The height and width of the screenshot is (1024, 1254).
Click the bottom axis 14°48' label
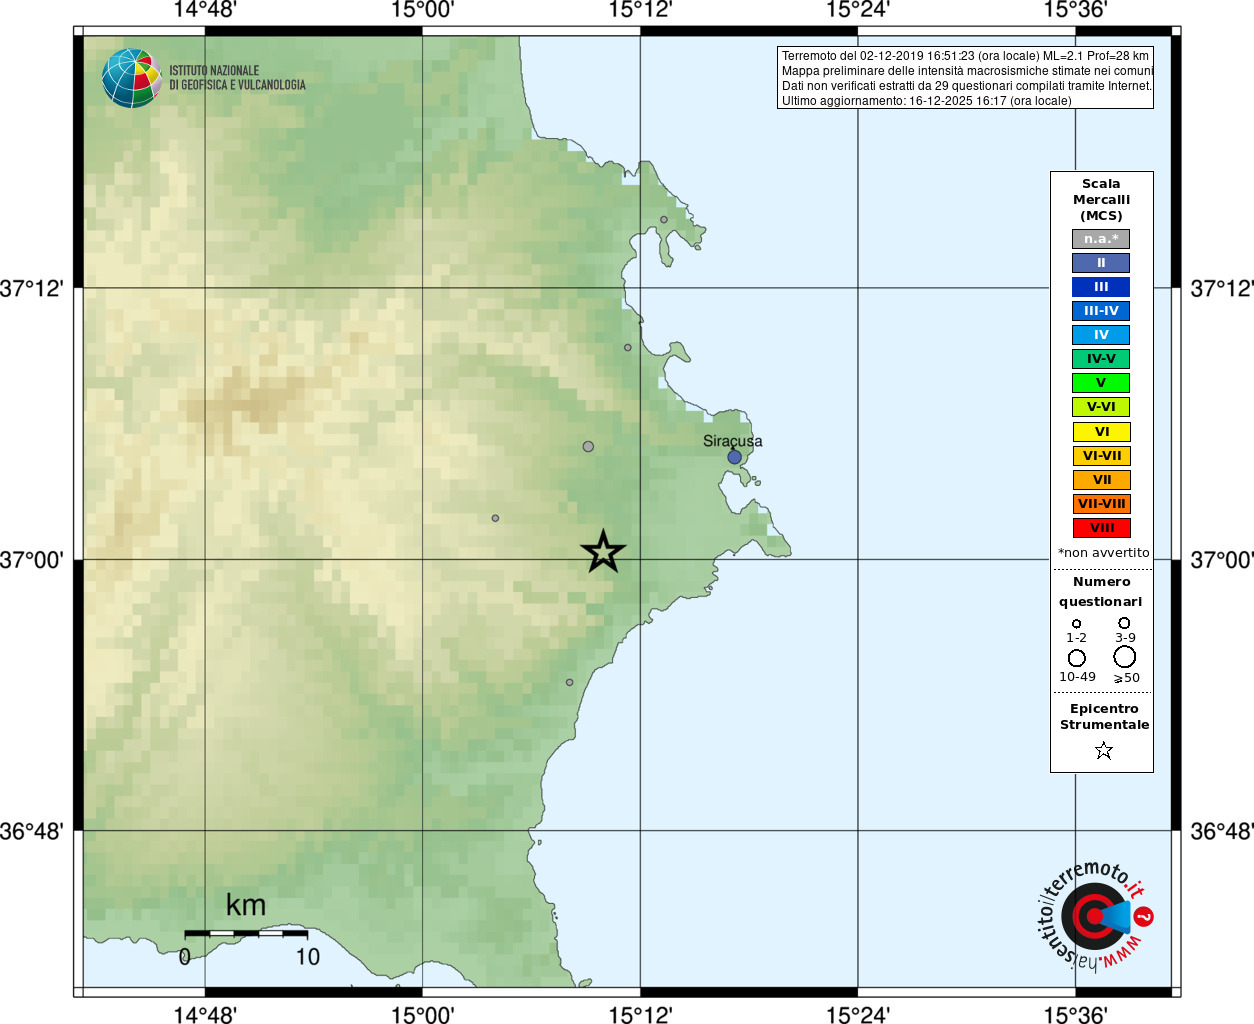point(205,1014)
